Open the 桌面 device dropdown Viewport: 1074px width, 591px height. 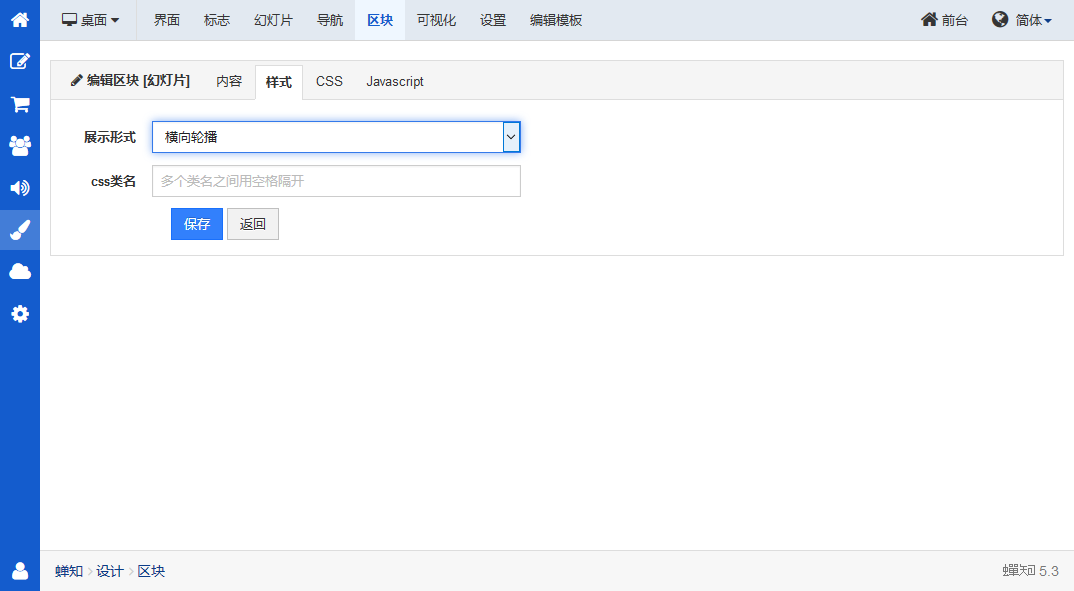pyautogui.click(x=91, y=20)
